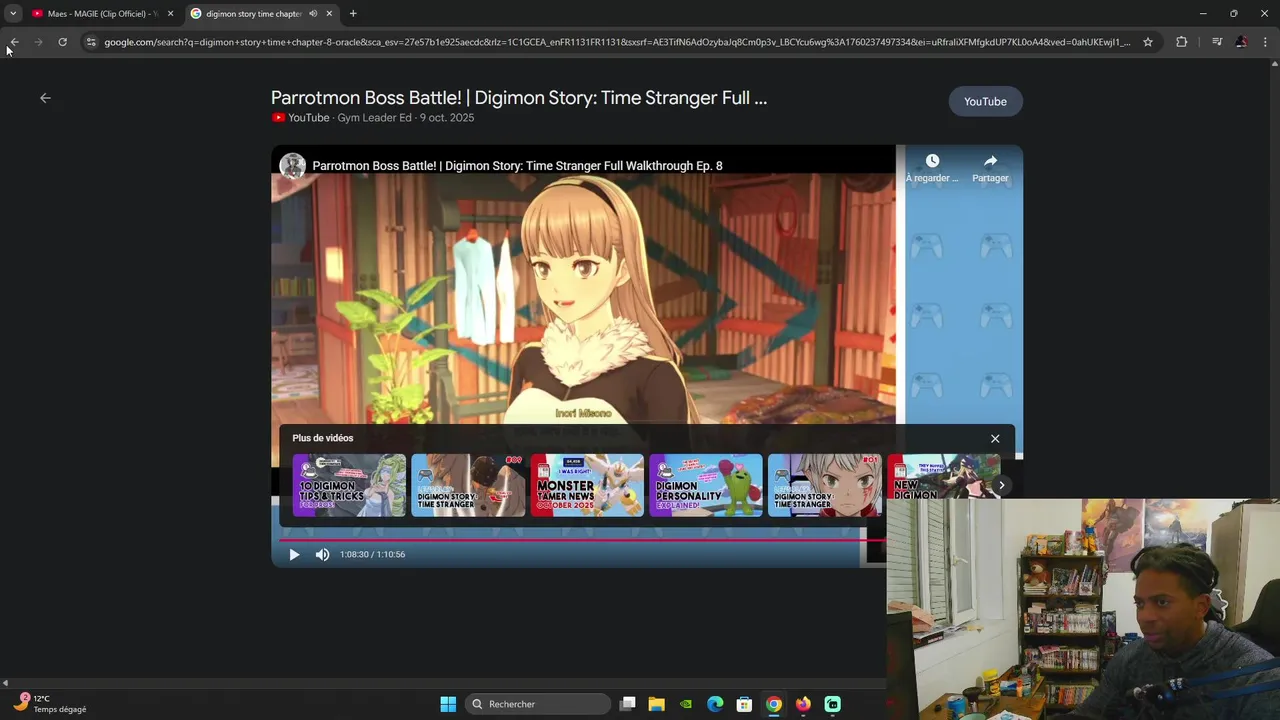
Task: View site information icon in address bar
Action: coord(91,42)
